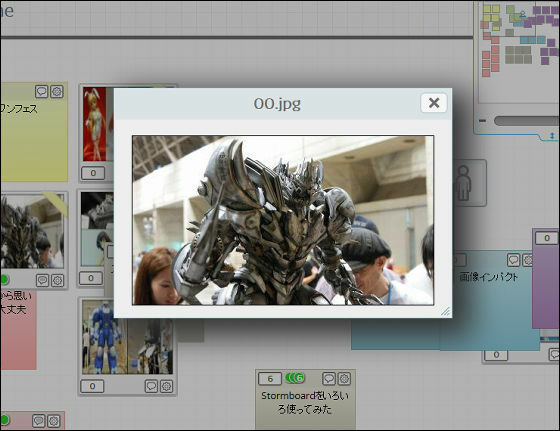Click the 00.jpg dialog title
The width and height of the screenshot is (560, 431).
pos(277,104)
